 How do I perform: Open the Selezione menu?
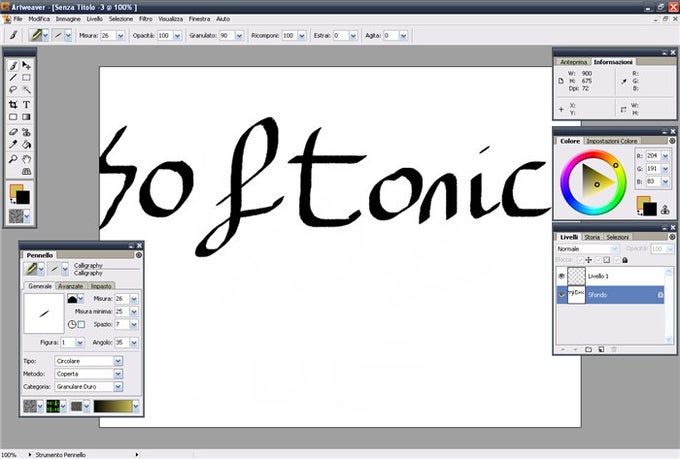[x=121, y=19]
